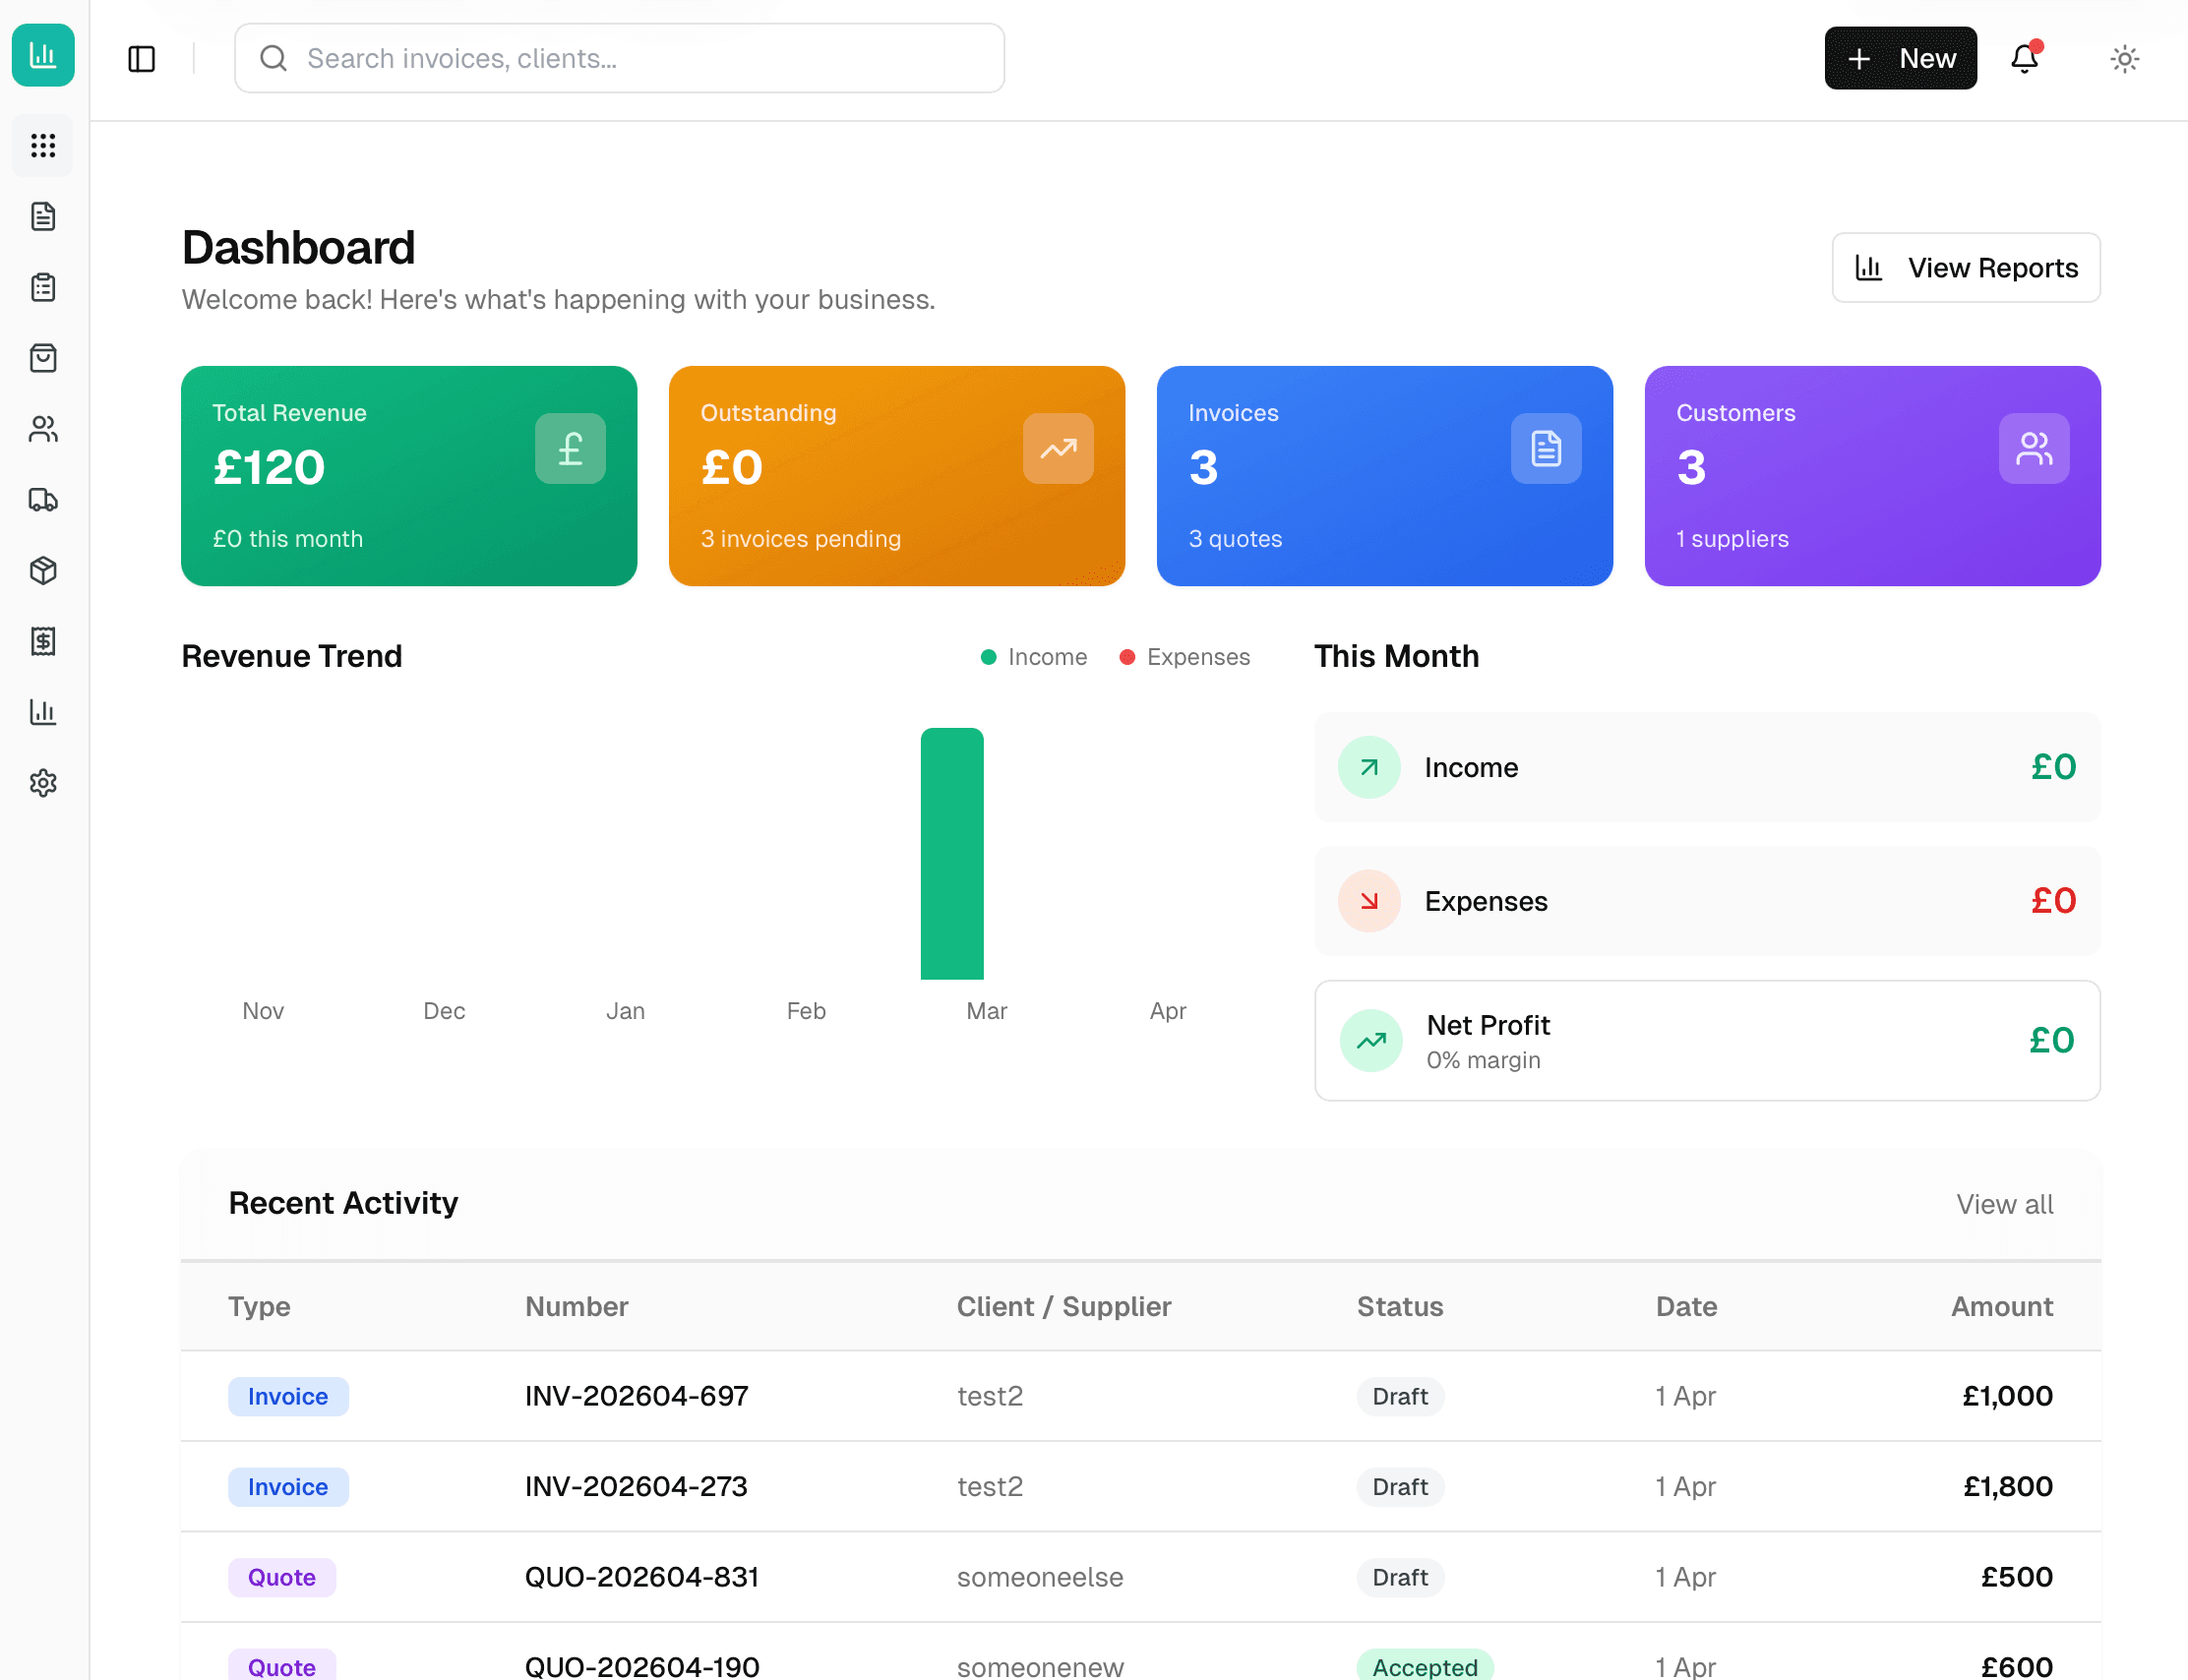The height and width of the screenshot is (1680, 2188).
Task: Click the March bar in Revenue Trend
Action: (951, 855)
